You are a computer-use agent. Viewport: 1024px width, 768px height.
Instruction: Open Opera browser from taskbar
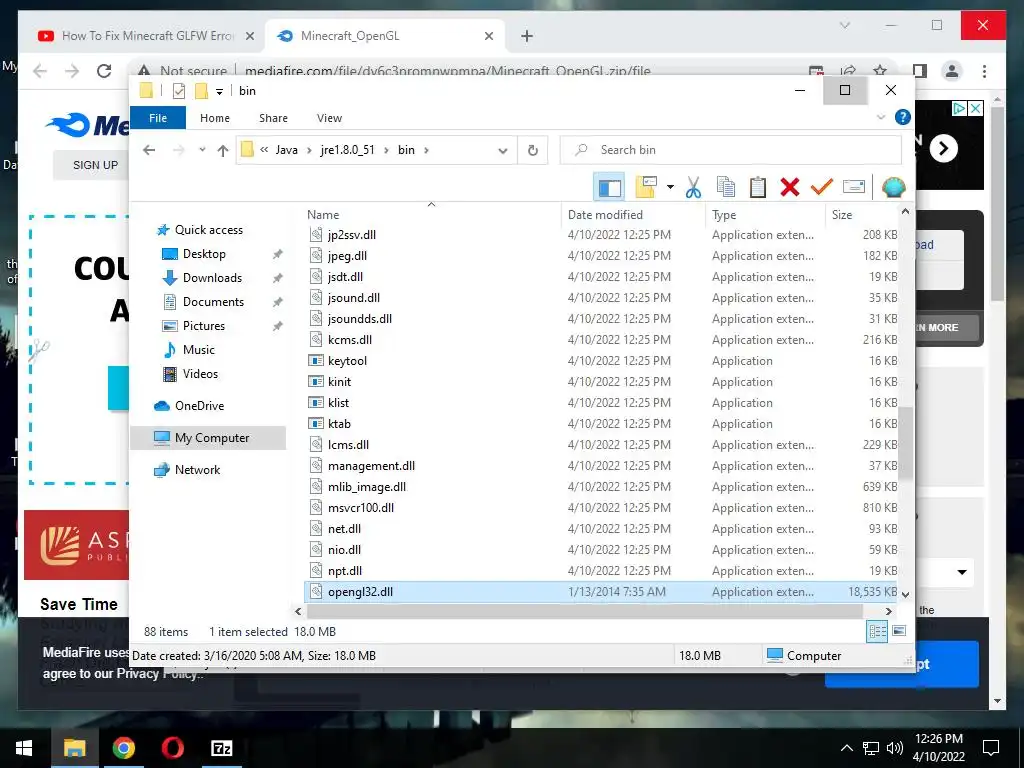172,748
